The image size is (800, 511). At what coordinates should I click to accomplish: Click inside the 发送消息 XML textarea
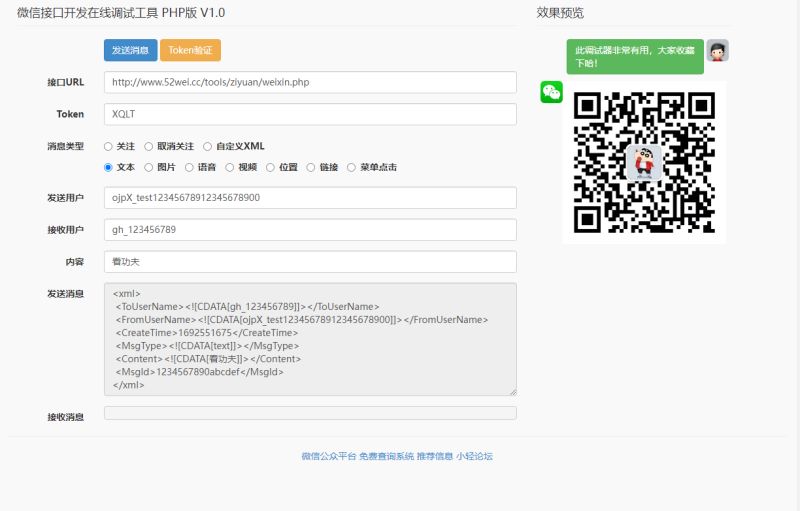click(x=310, y=339)
